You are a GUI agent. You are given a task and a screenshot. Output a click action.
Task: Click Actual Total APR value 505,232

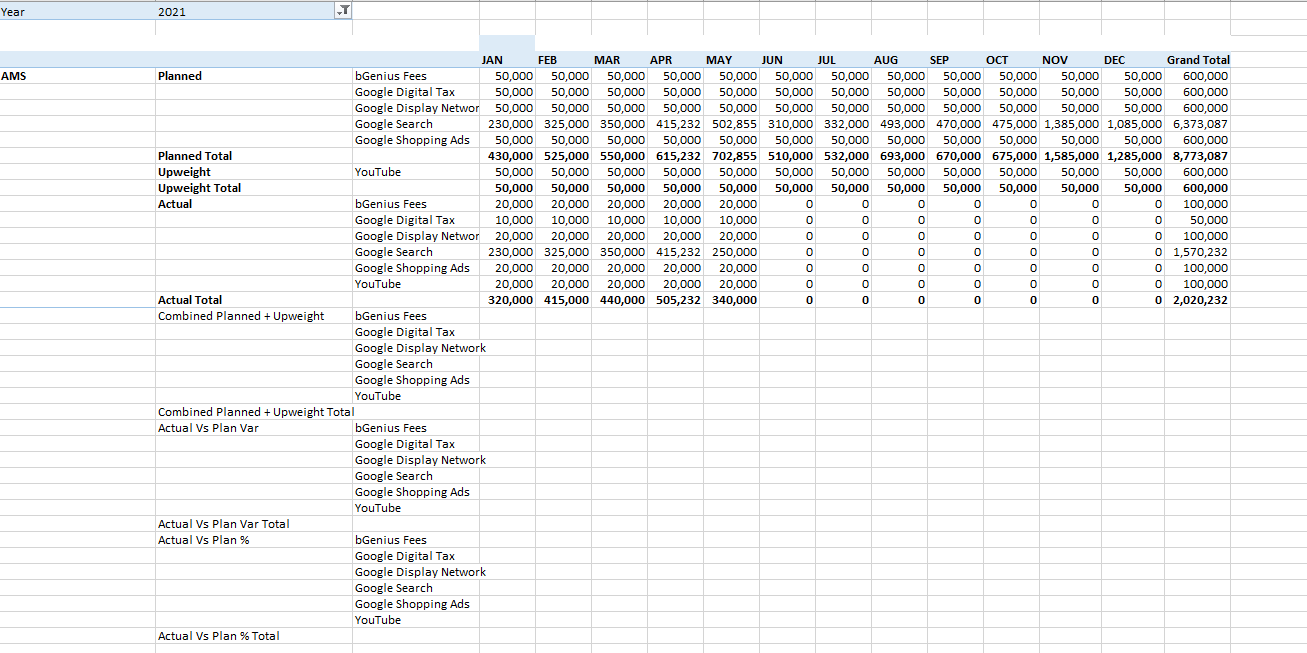pyautogui.click(x=678, y=300)
